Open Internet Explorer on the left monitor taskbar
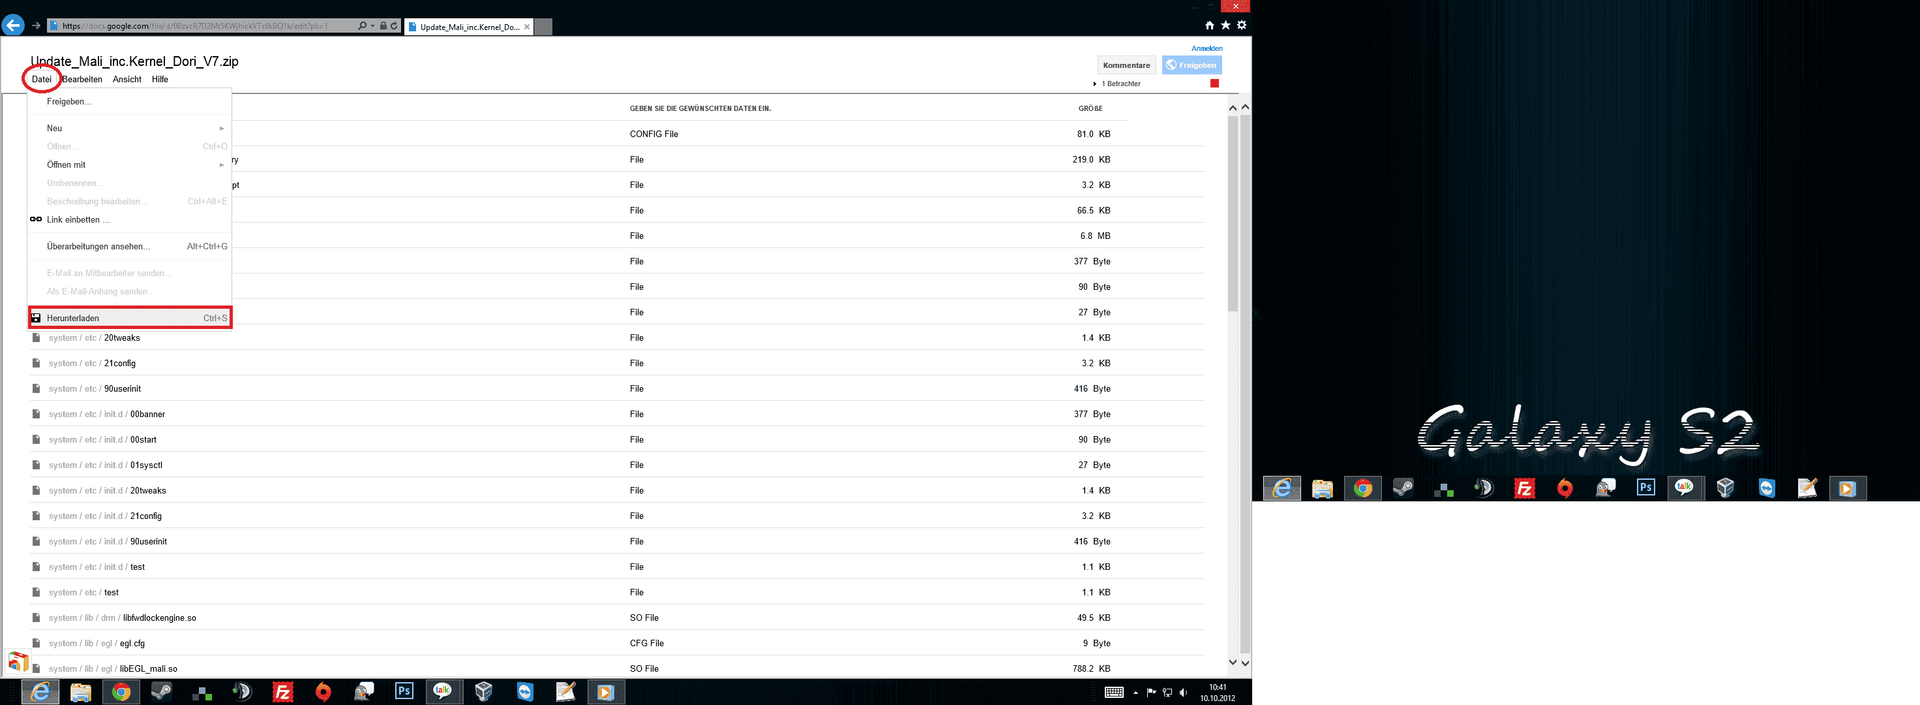The height and width of the screenshot is (705, 1920). pos(40,692)
